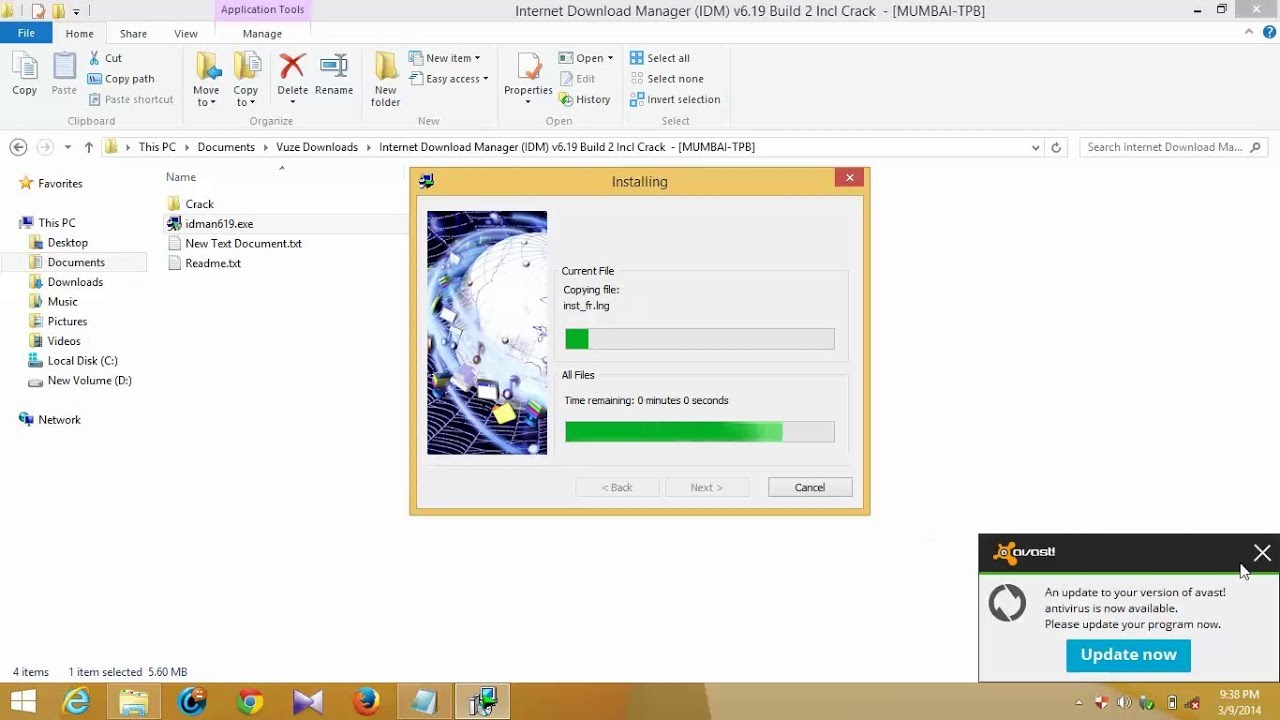The image size is (1280, 720).
Task: Open New Volume (D:) in navigation pane
Action: [x=89, y=381]
